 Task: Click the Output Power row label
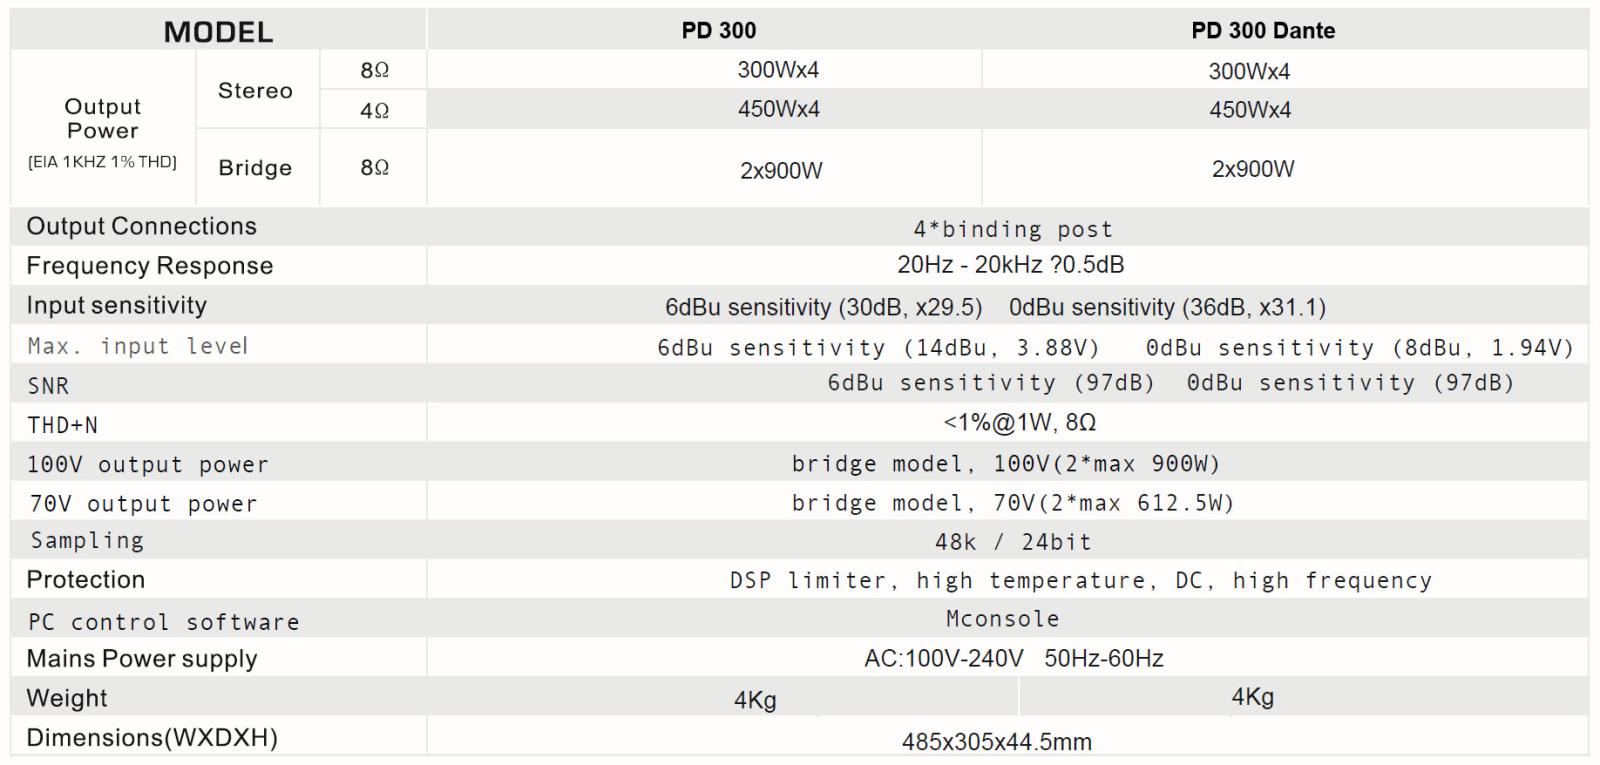click(x=102, y=119)
